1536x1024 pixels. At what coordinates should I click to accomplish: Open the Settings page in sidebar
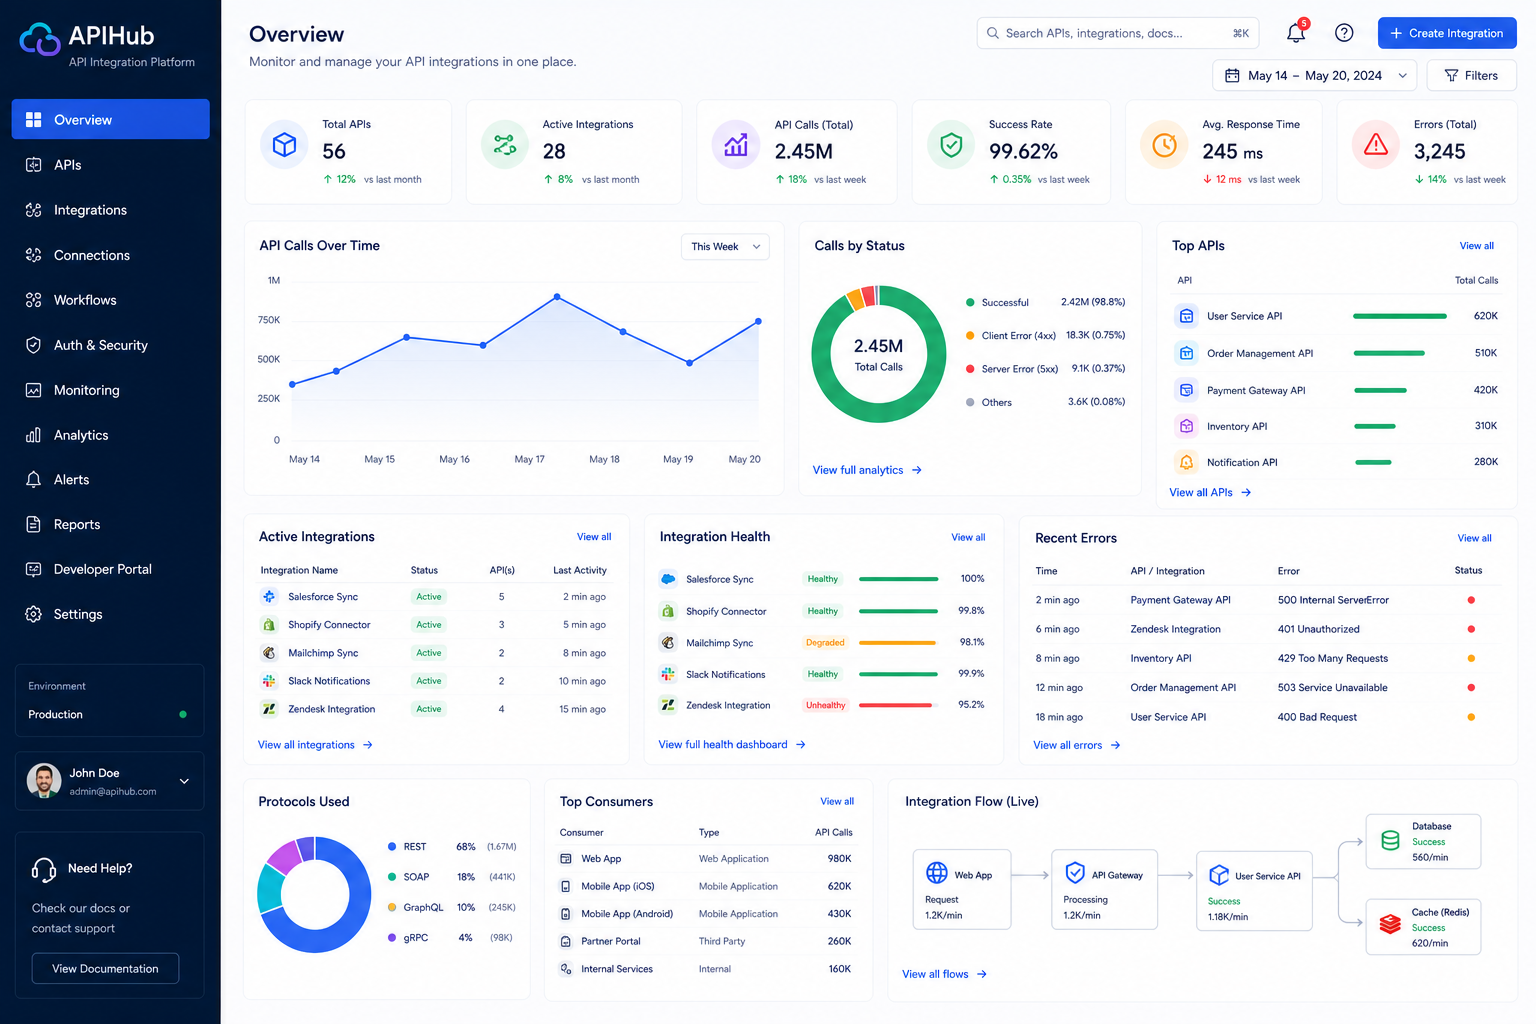[110, 614]
